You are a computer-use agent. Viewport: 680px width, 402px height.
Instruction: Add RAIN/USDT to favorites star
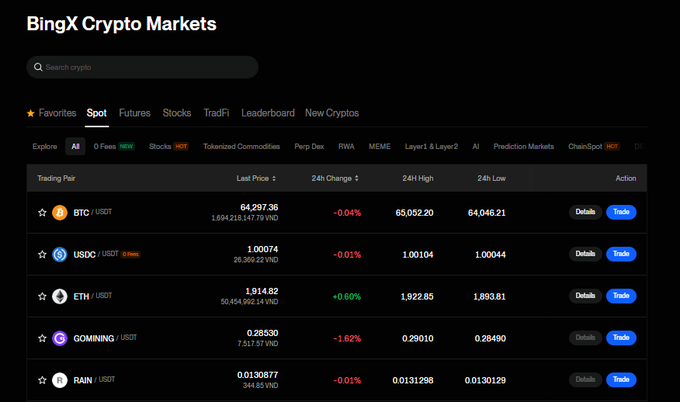[x=42, y=380]
